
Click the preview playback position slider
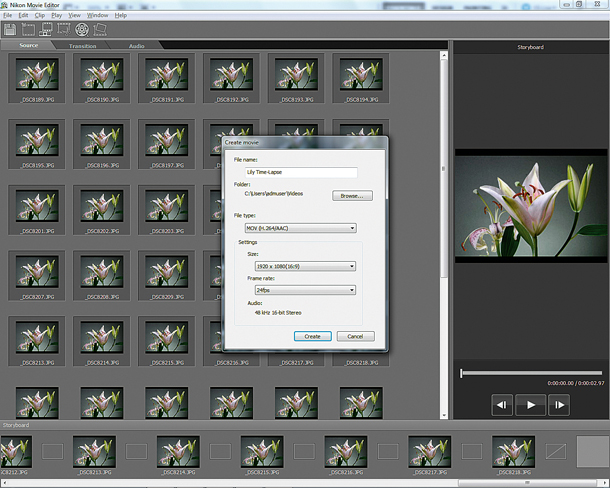pyautogui.click(x=531, y=373)
